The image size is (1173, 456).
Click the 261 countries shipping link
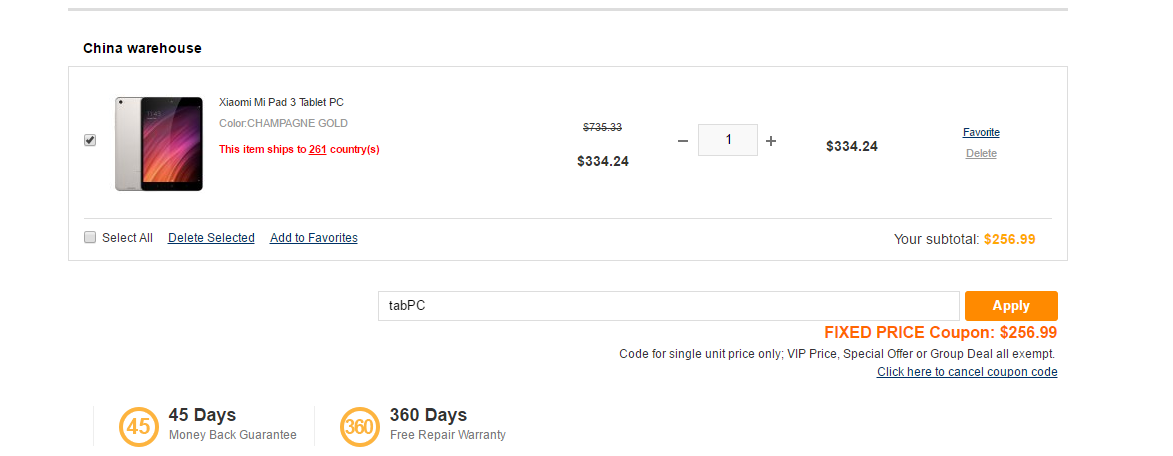[x=317, y=150]
